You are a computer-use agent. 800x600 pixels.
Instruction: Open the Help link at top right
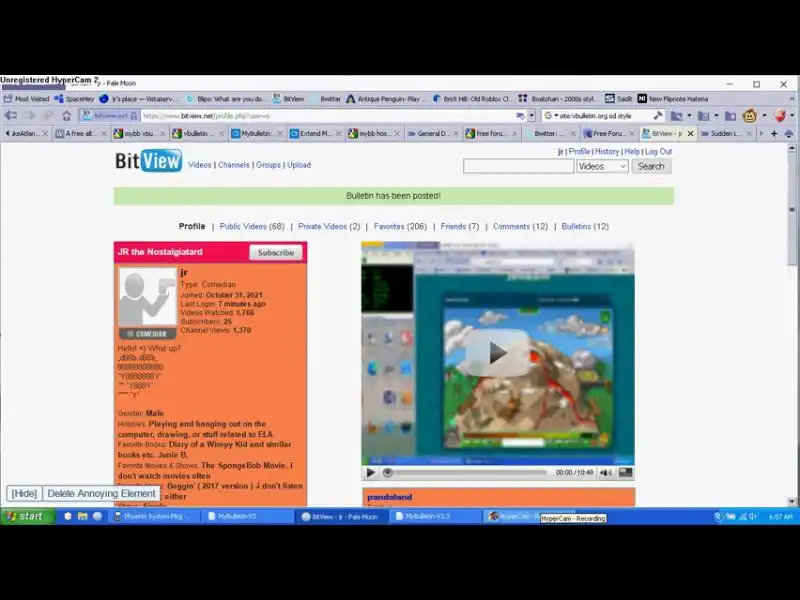pyautogui.click(x=632, y=152)
